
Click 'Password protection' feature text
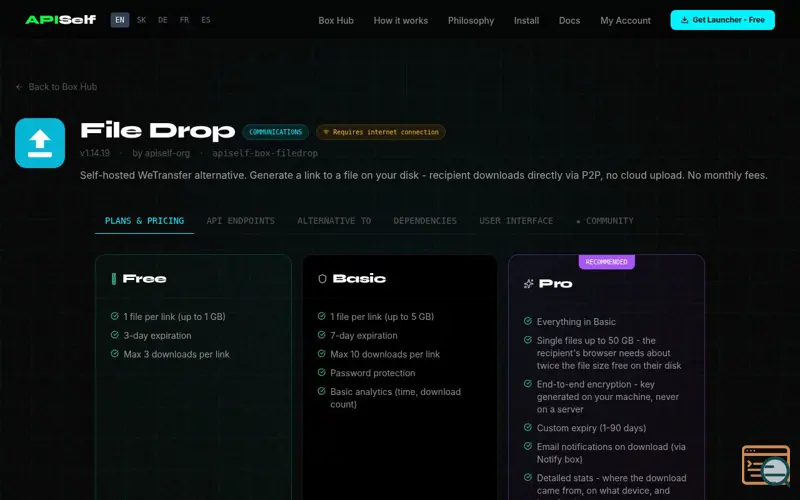372,373
